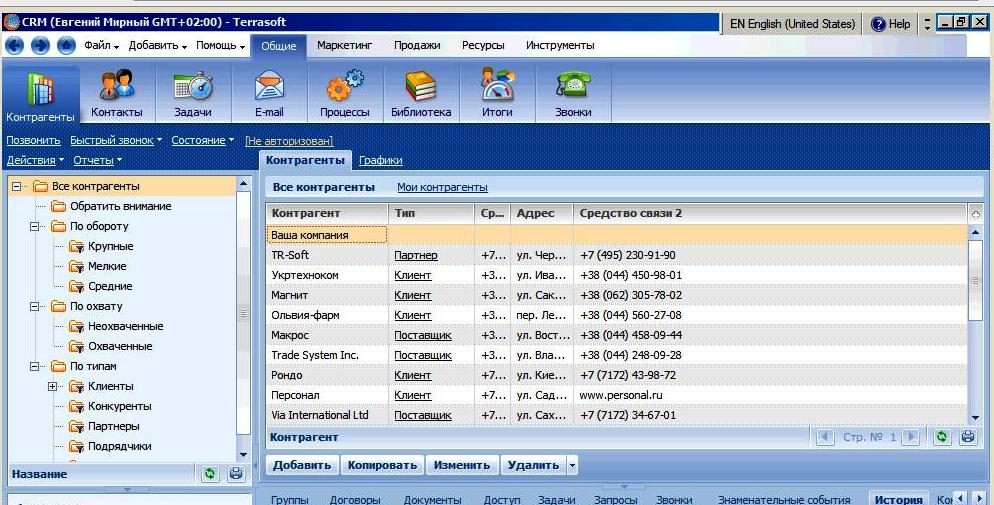The height and width of the screenshot is (505, 994).
Task: Switch to the Маркетинг tab
Action: [x=345, y=46]
